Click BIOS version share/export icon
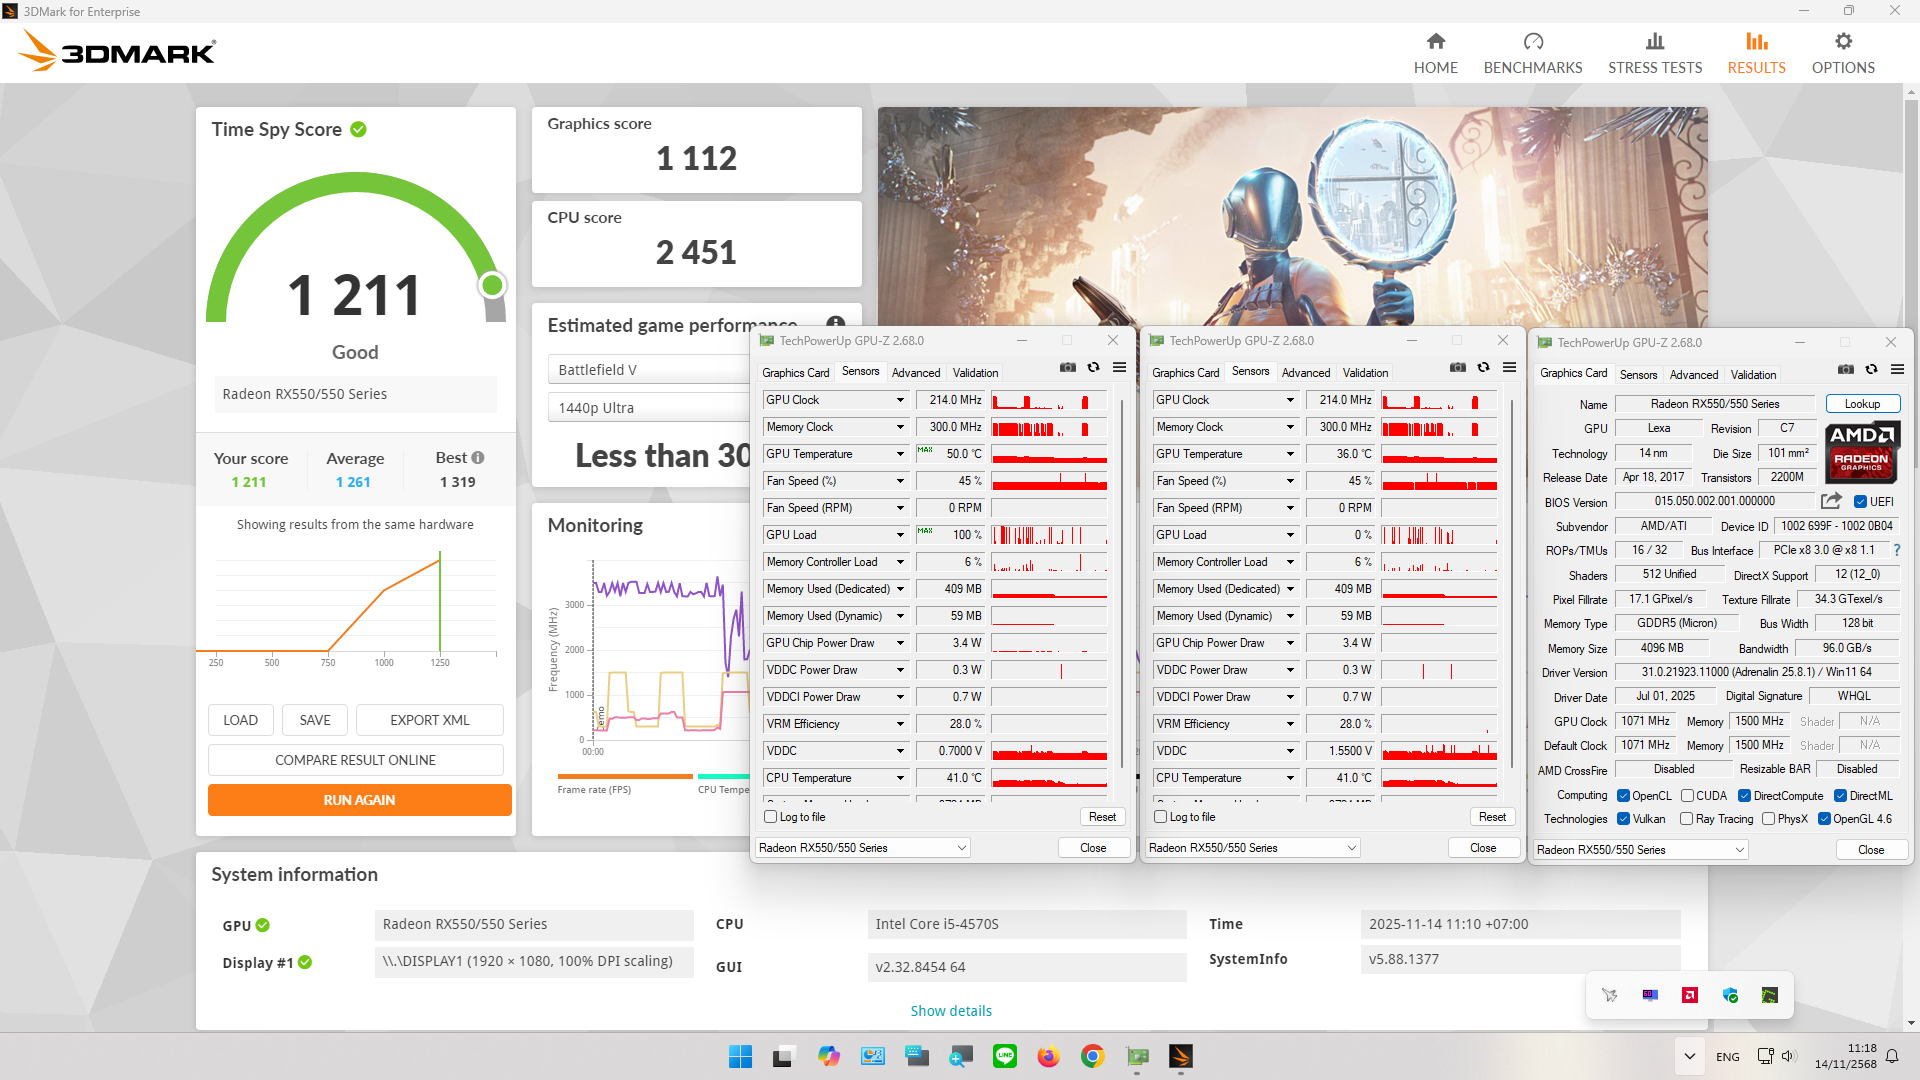This screenshot has height=1080, width=1920. [1831, 501]
